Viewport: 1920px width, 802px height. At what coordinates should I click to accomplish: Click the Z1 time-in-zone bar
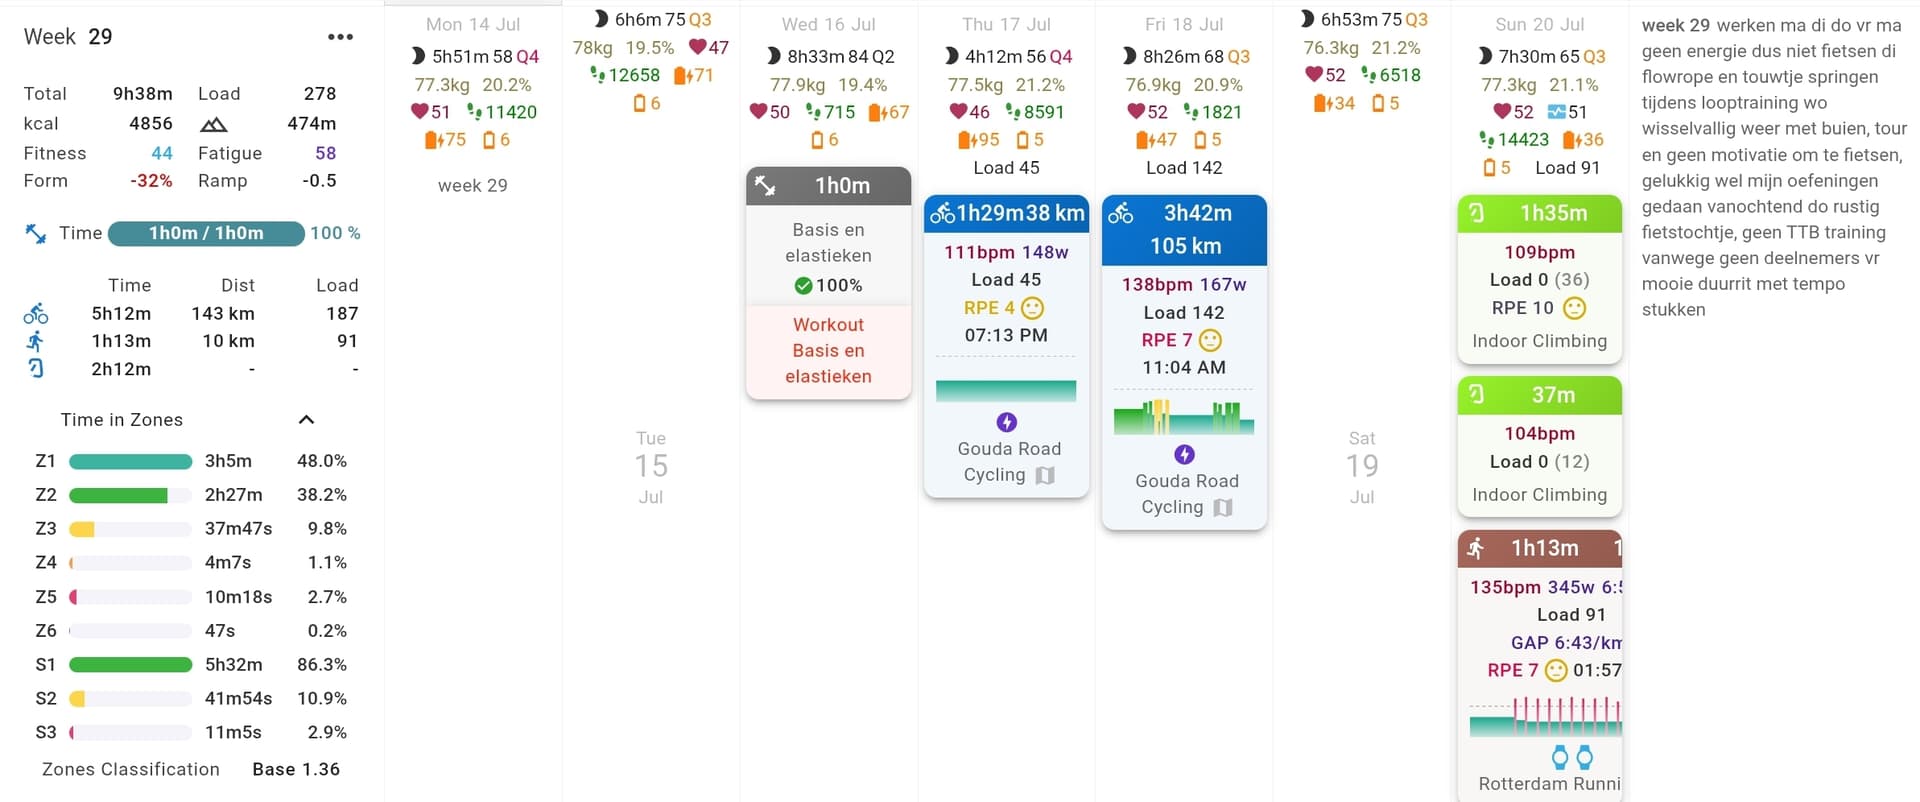click(130, 461)
